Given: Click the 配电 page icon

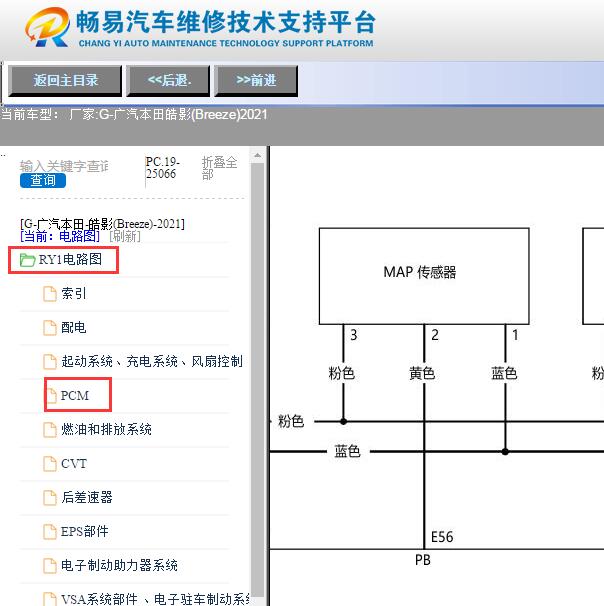Looking at the screenshot, I should (49, 328).
